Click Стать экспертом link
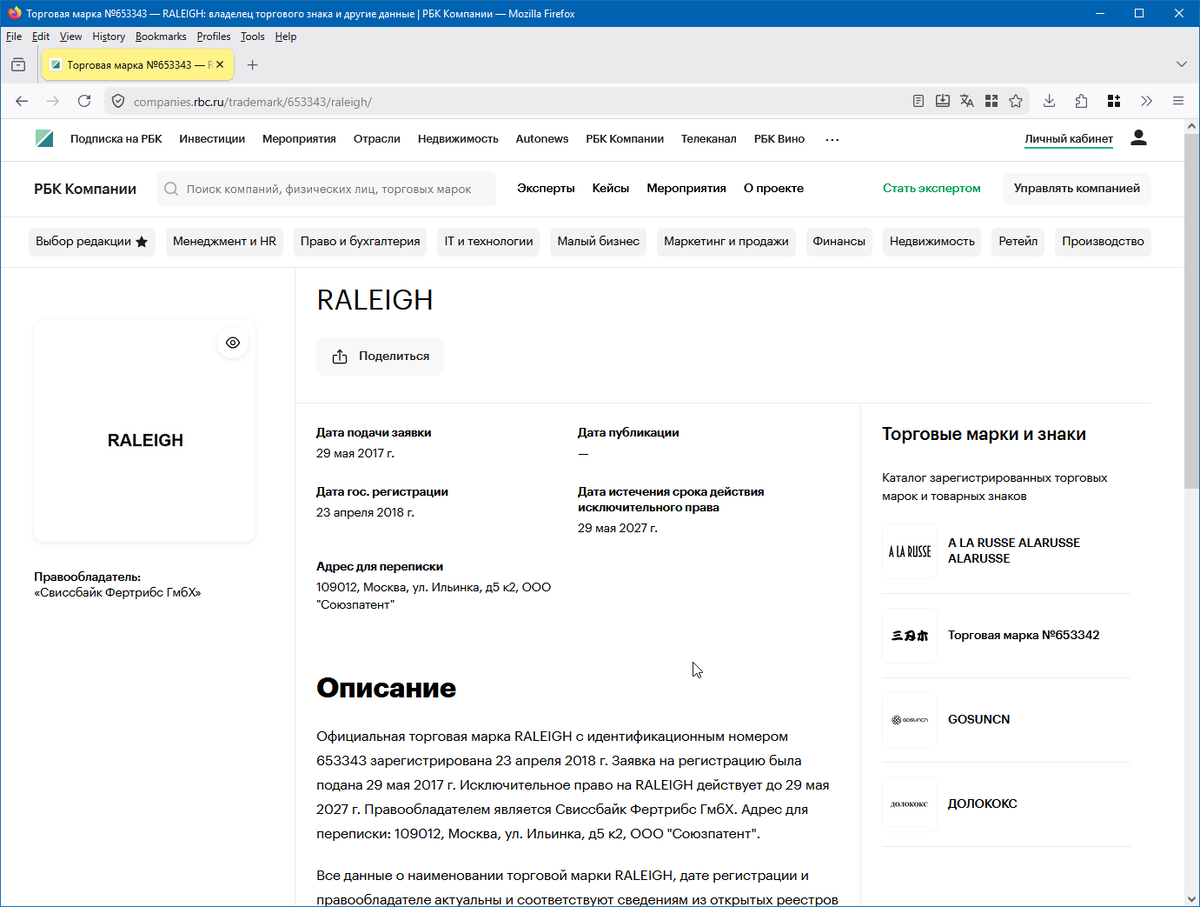Screen dimensions: 1200x907 click(x=931, y=188)
